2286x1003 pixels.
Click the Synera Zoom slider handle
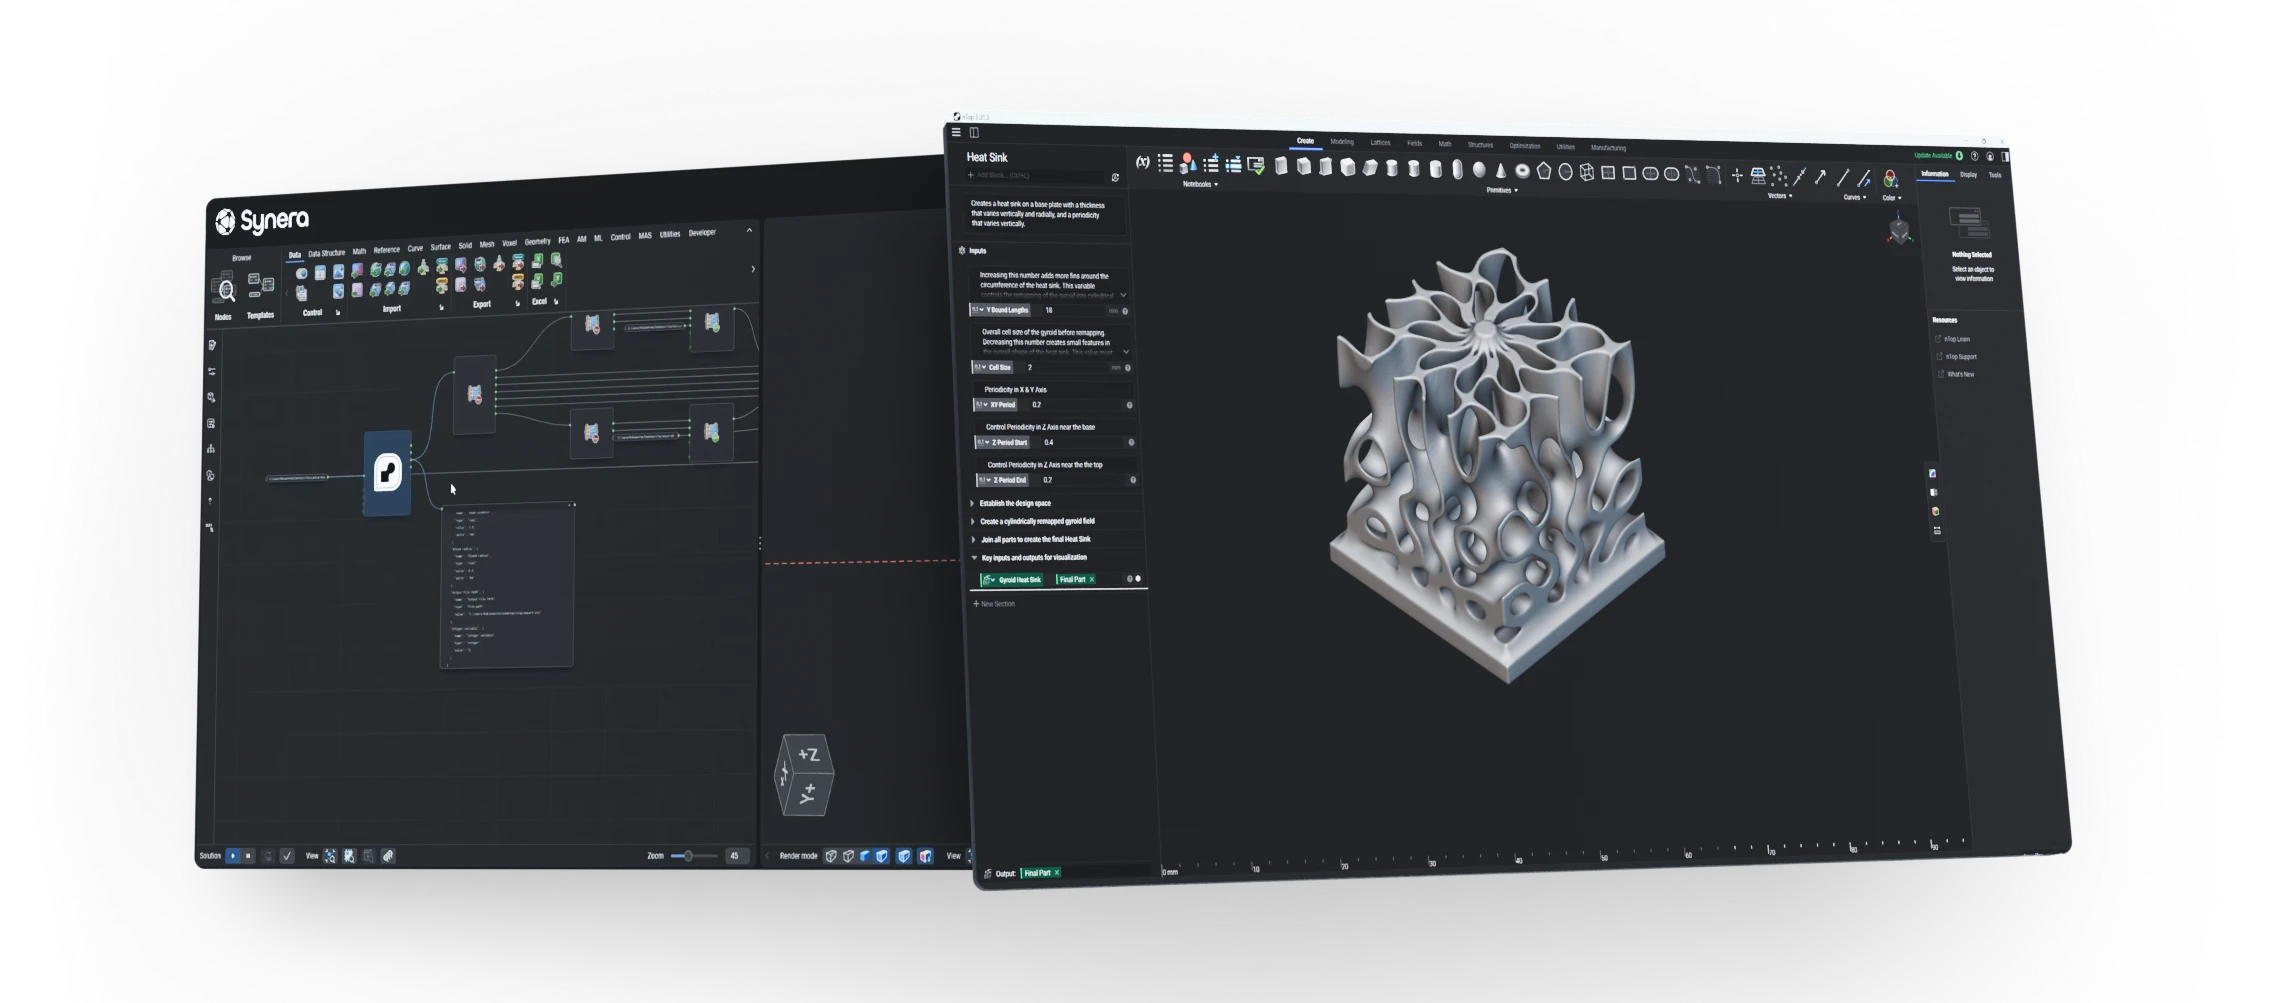click(688, 856)
